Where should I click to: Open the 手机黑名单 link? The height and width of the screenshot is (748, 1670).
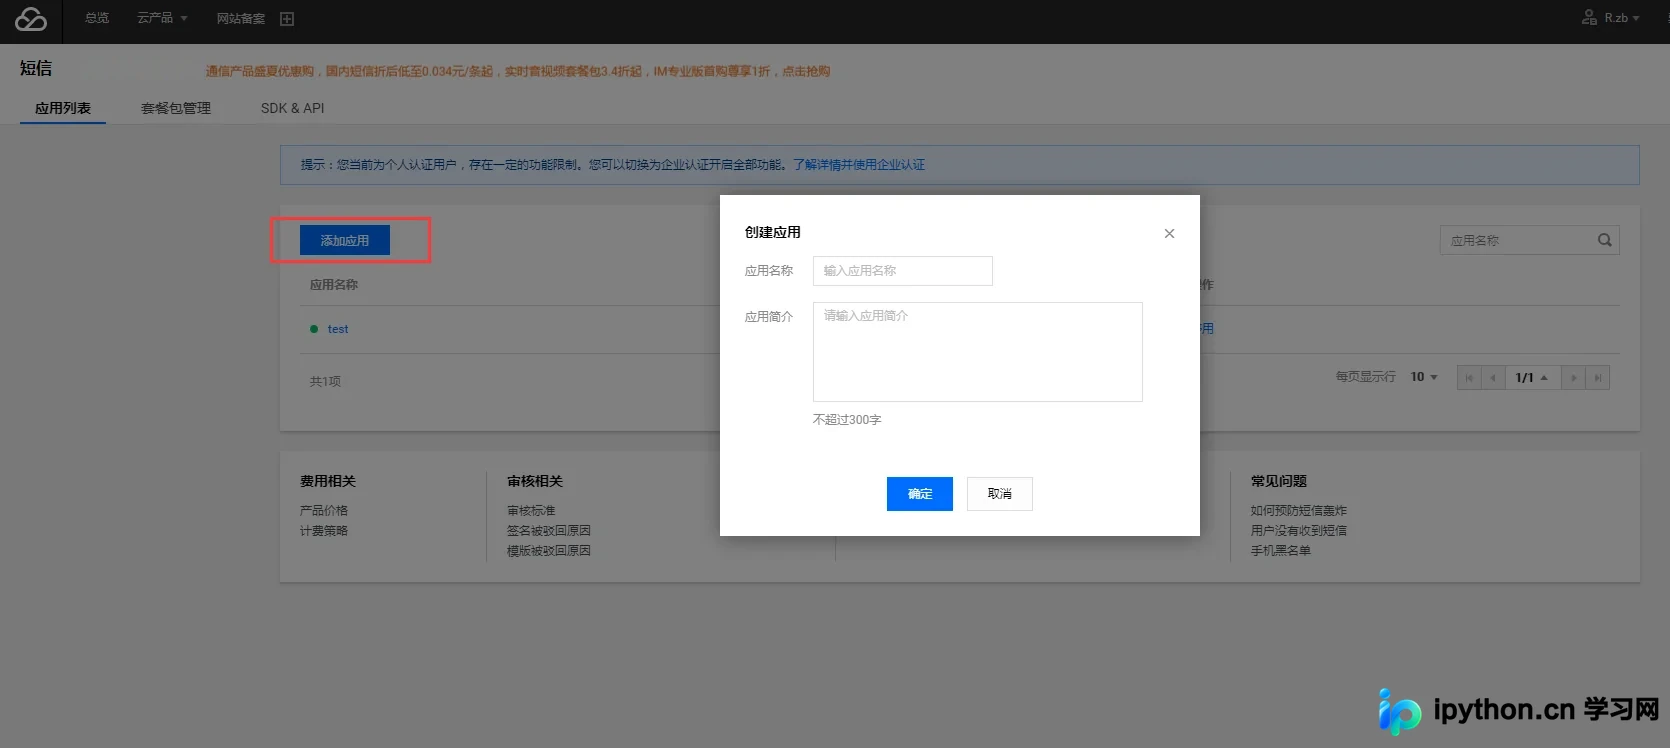pyautogui.click(x=1281, y=550)
